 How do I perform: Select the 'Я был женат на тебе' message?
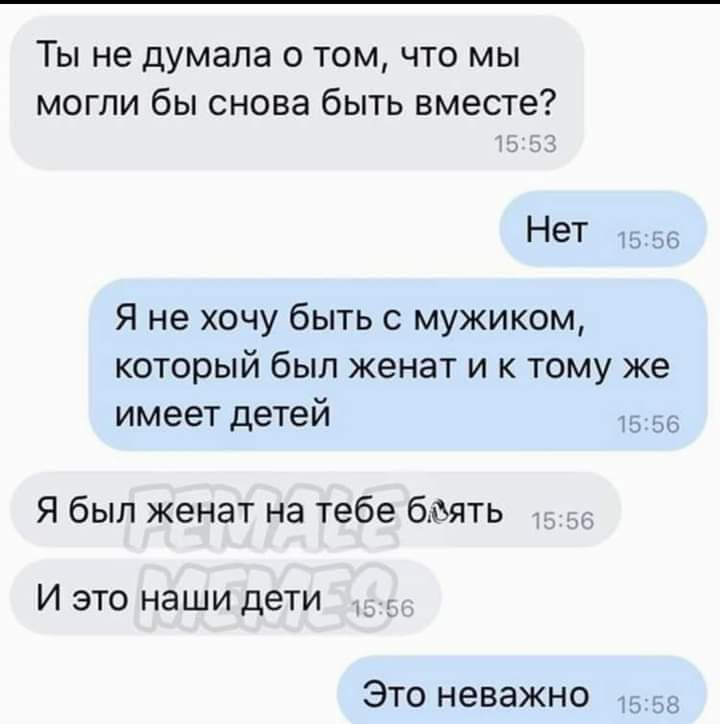(315, 510)
